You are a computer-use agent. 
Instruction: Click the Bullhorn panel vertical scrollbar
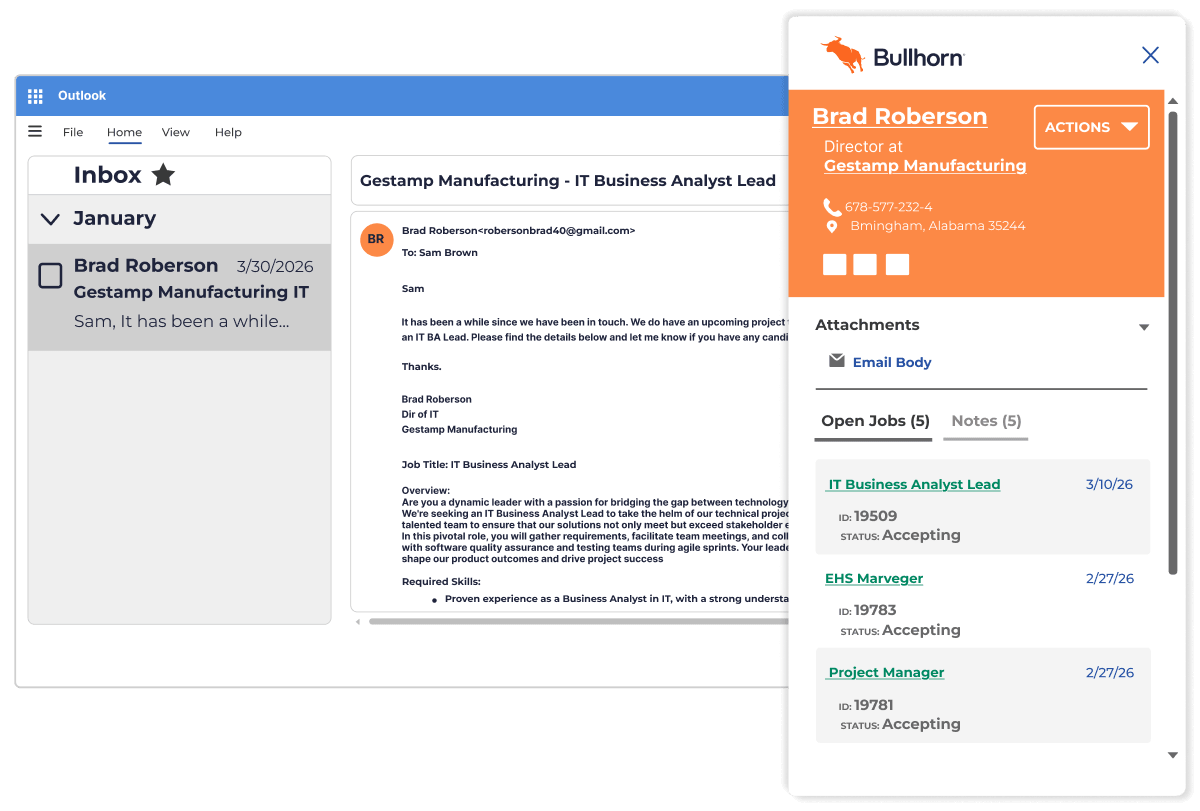pos(1173,345)
